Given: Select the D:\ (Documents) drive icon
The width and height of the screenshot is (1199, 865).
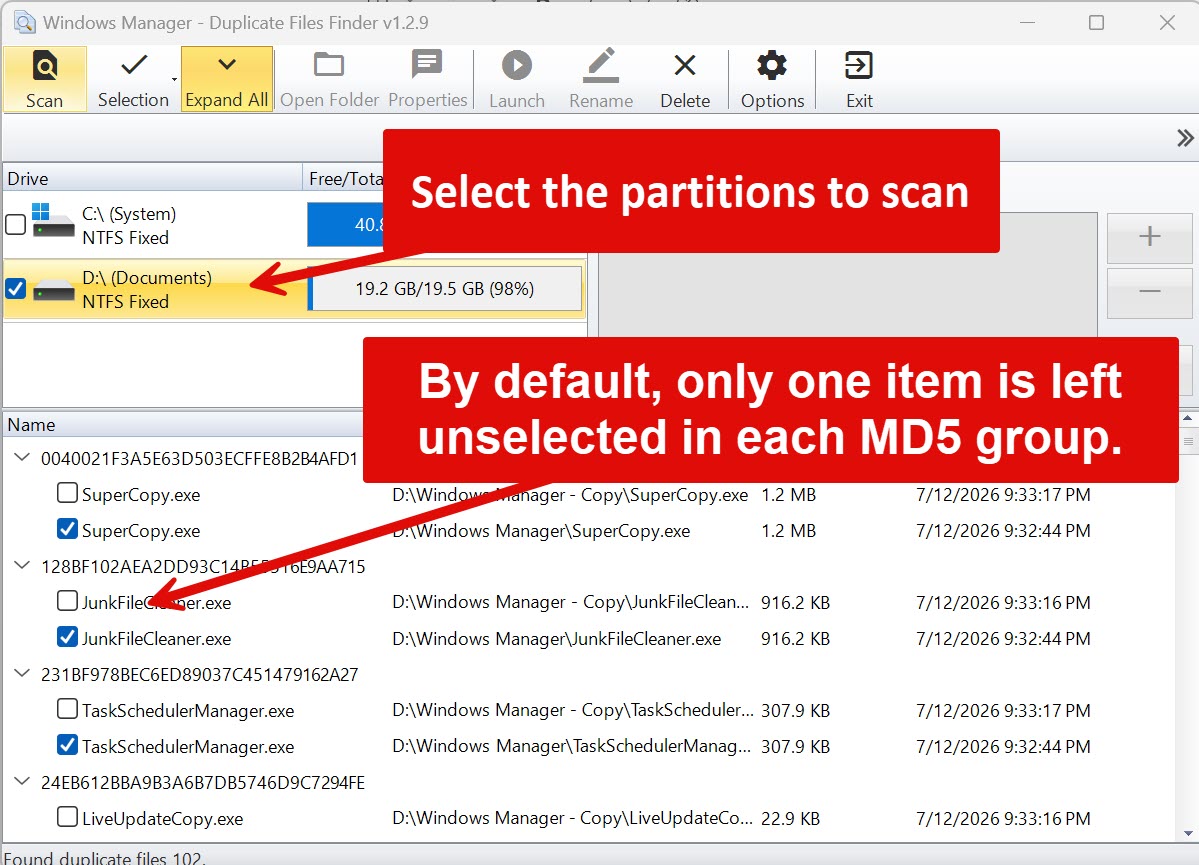Looking at the screenshot, I should tap(54, 291).
